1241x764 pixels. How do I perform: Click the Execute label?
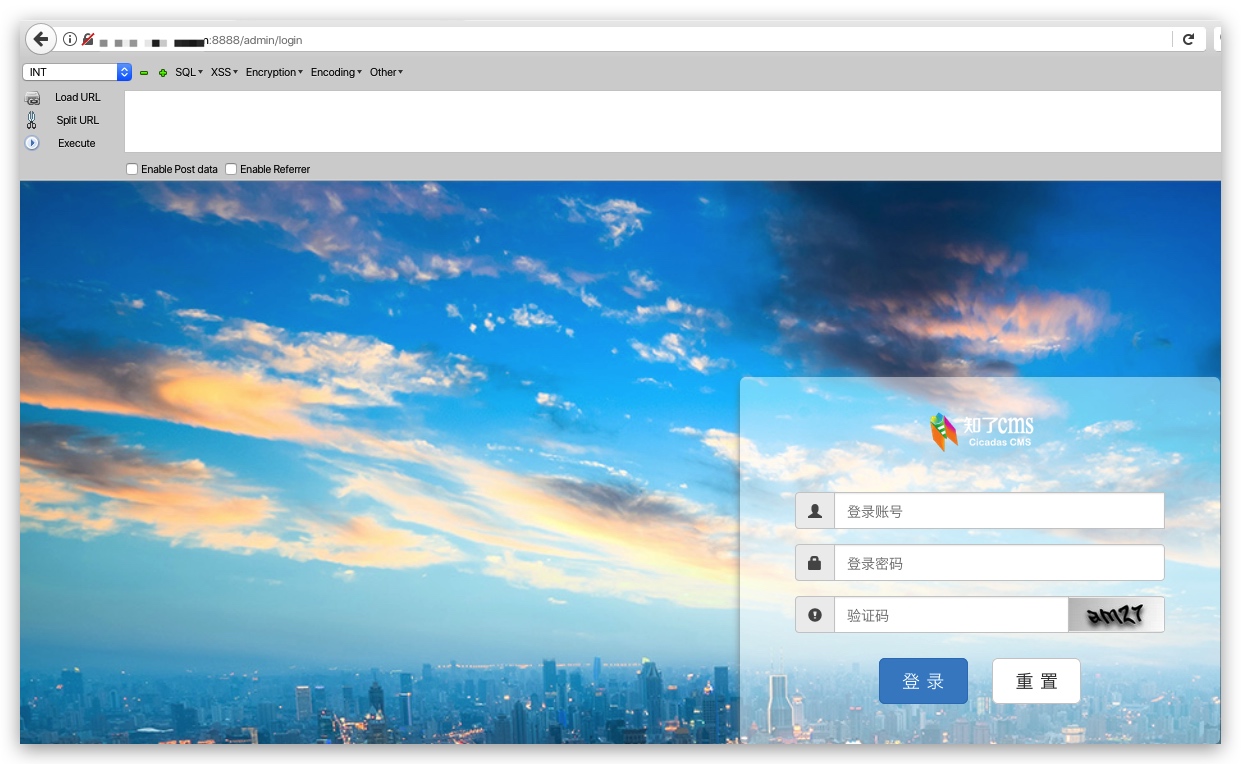point(77,143)
